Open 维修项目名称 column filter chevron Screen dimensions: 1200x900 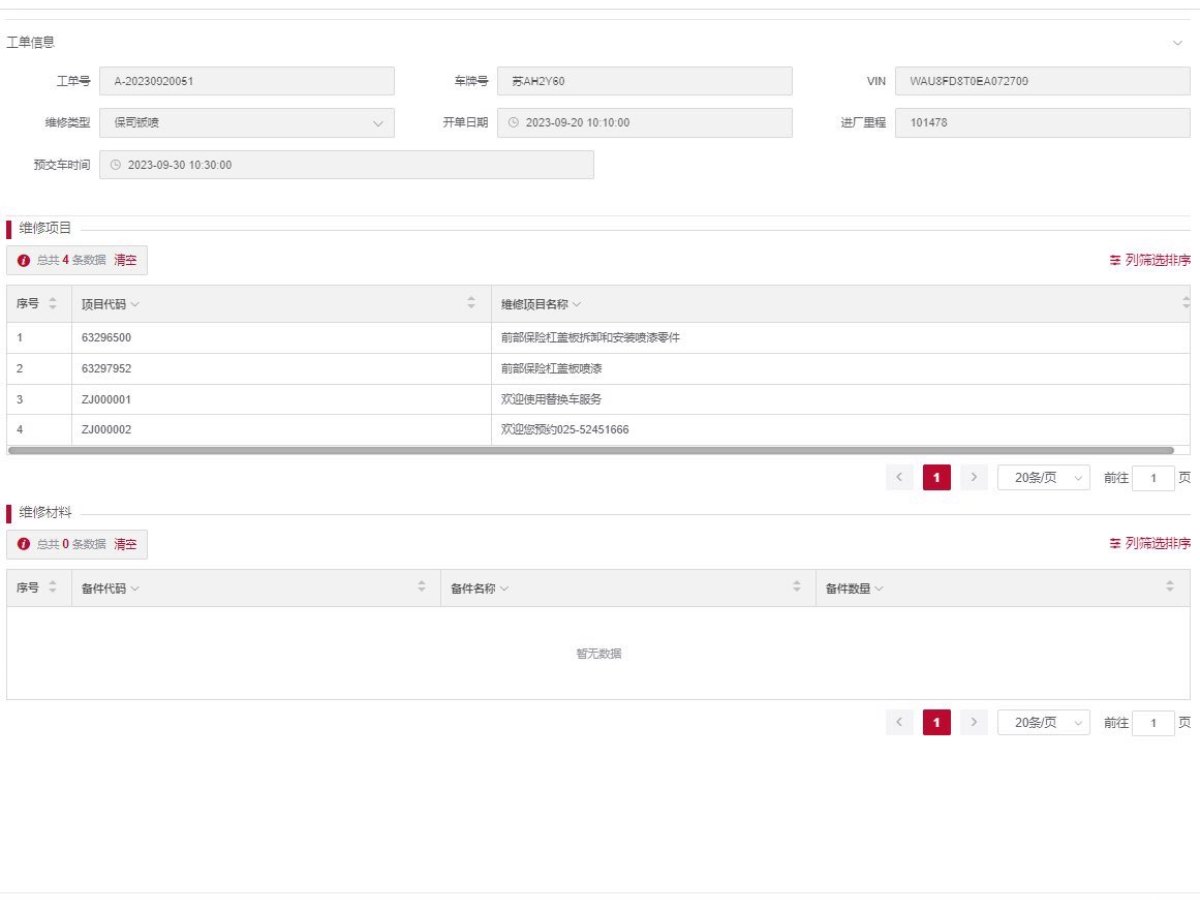tap(577, 305)
